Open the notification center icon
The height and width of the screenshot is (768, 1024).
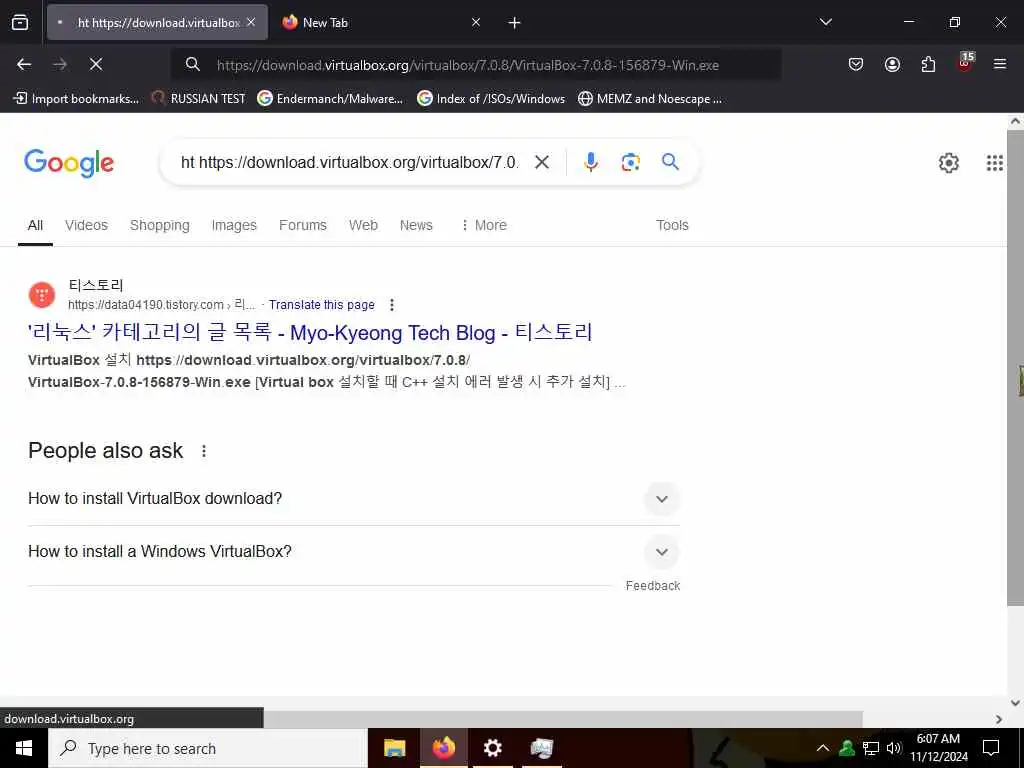tap(991, 748)
